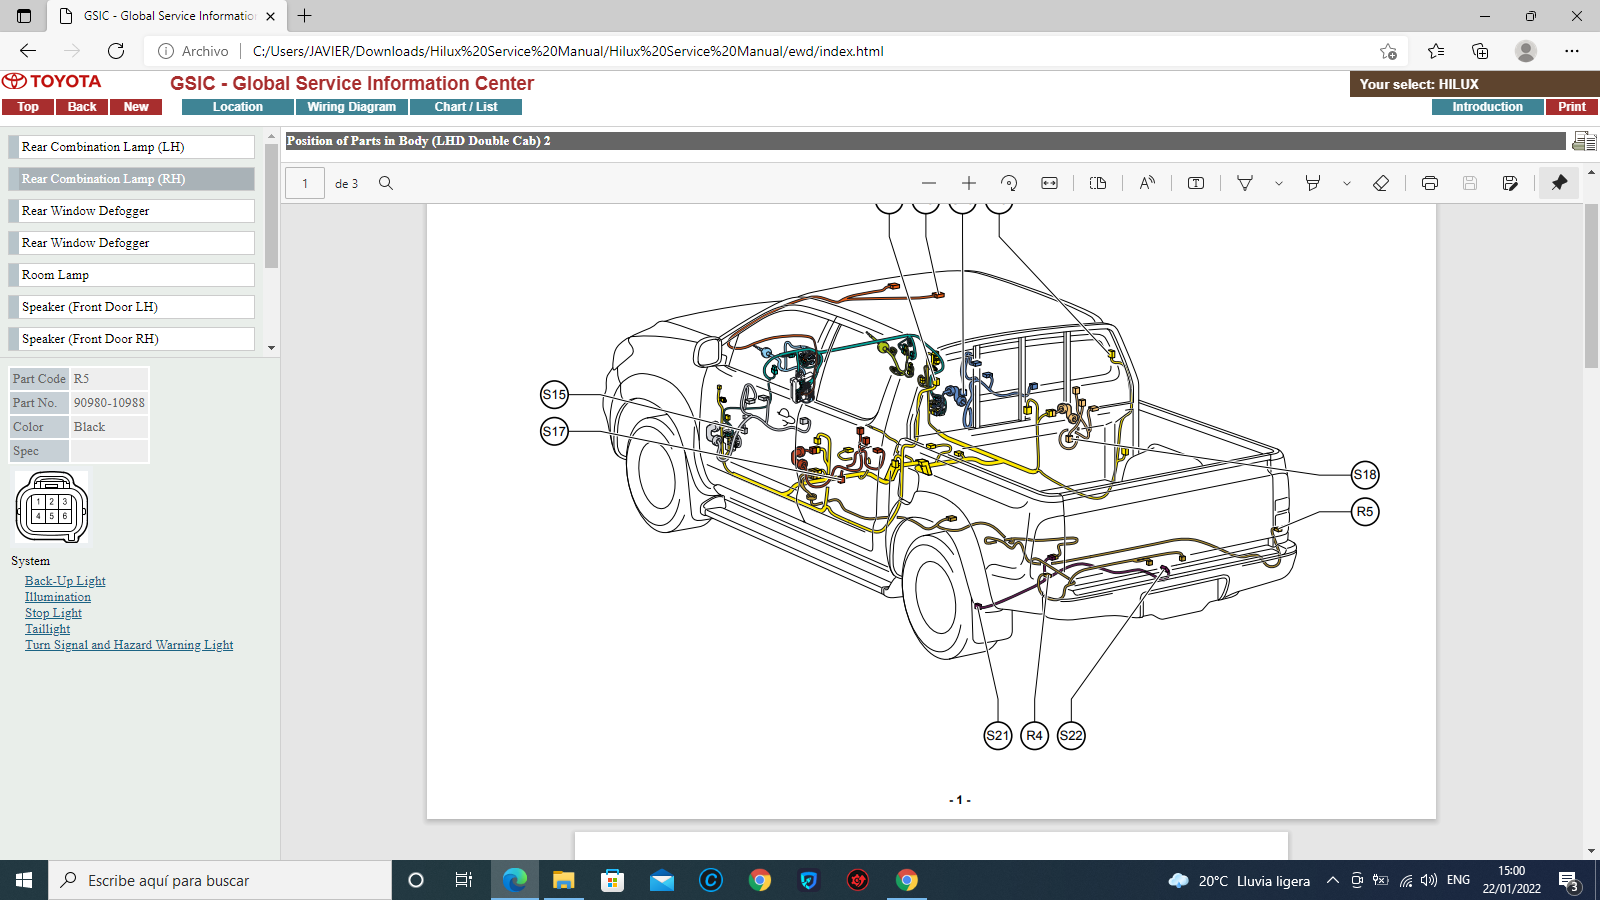Add page to favorites star
Image resolution: width=1600 pixels, height=900 pixels.
click(1388, 51)
